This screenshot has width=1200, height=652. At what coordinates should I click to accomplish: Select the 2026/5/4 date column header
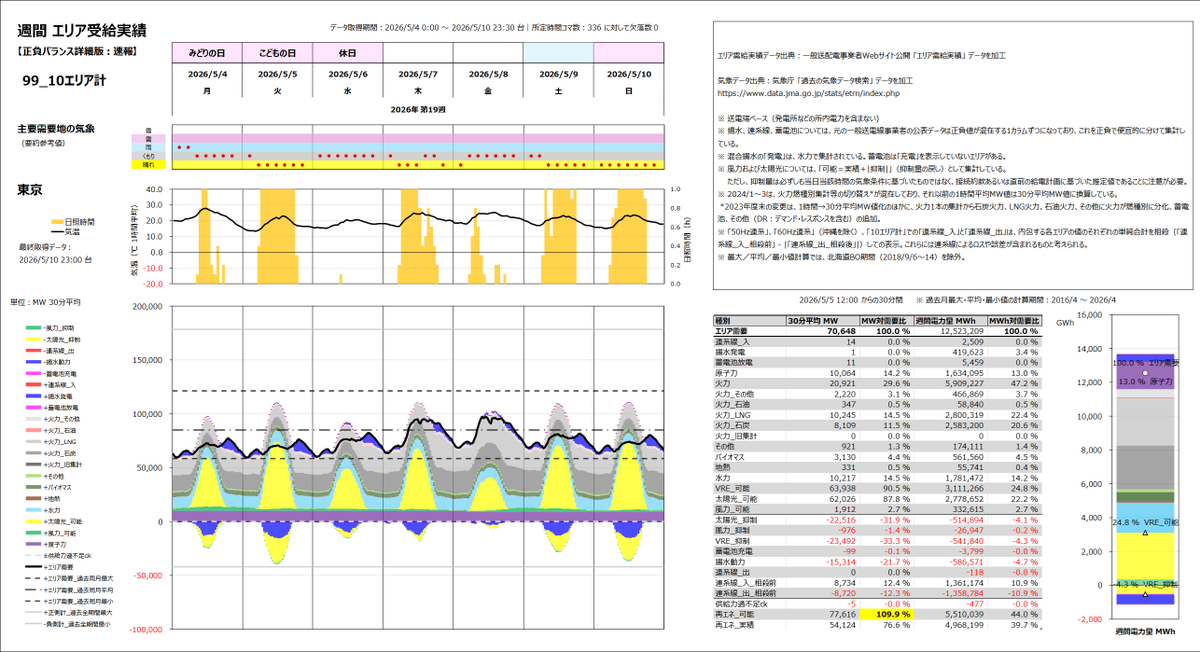click(207, 73)
